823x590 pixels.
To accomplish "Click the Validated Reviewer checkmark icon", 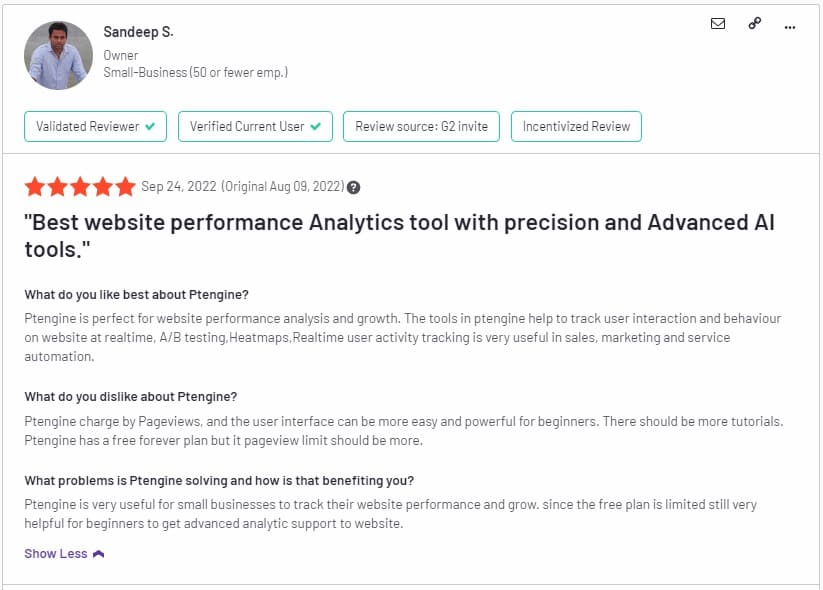I will click(x=150, y=127).
